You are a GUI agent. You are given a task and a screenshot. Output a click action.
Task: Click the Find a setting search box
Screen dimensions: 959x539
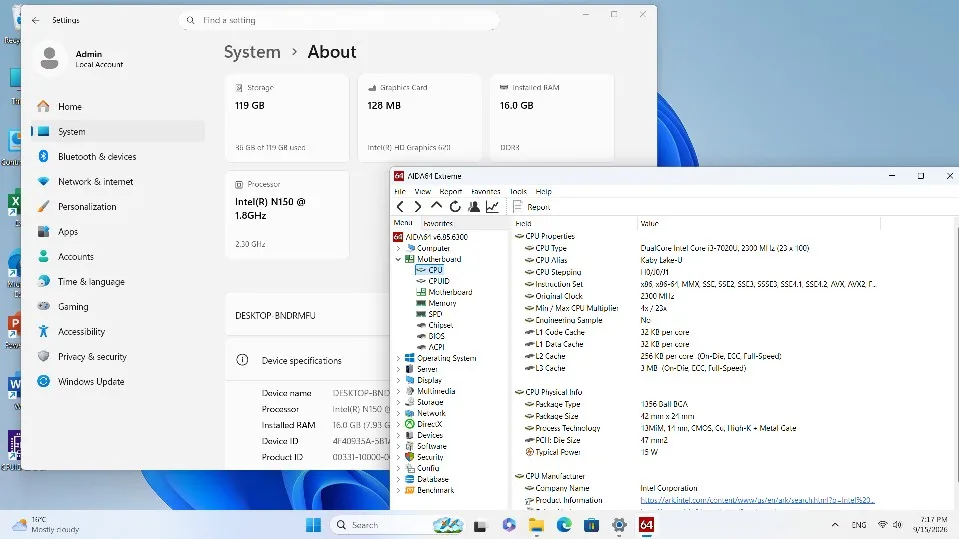[x=339, y=20]
